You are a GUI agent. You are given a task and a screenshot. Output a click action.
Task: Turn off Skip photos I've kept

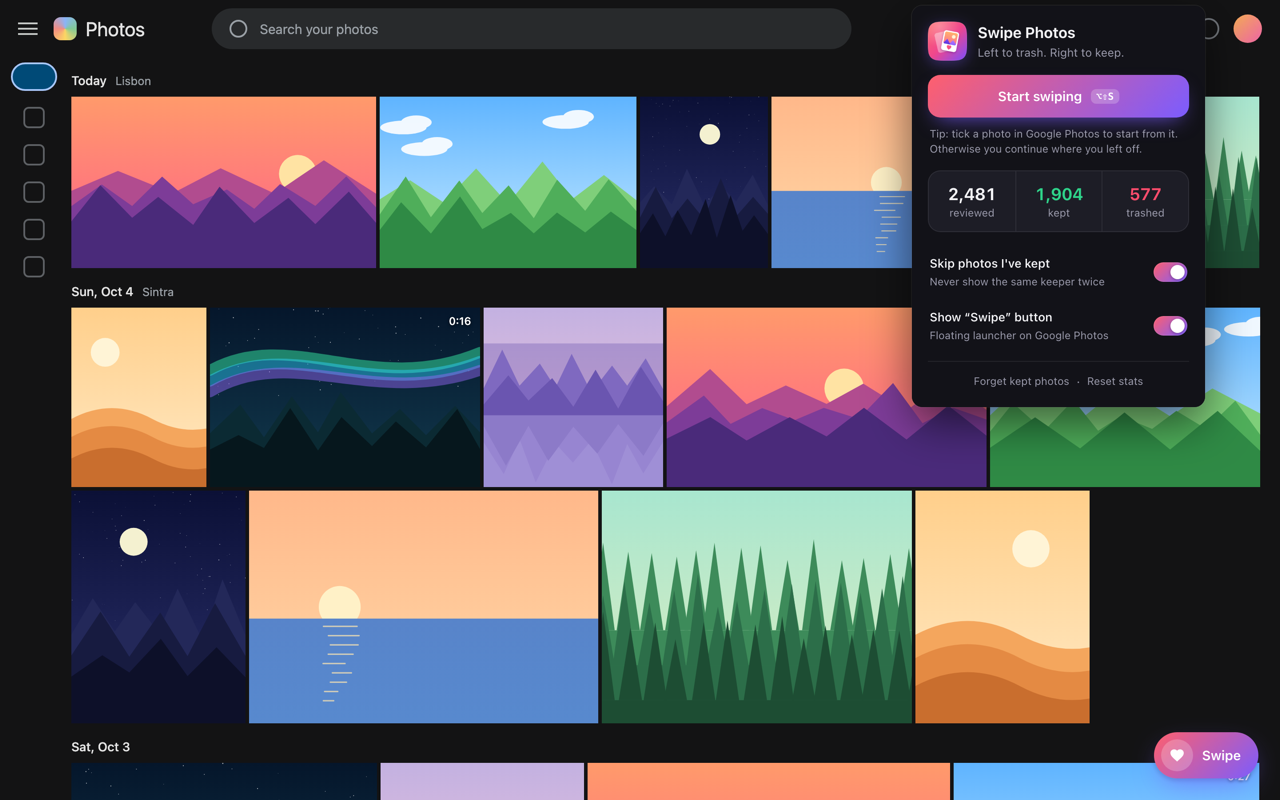pyautogui.click(x=1170, y=272)
